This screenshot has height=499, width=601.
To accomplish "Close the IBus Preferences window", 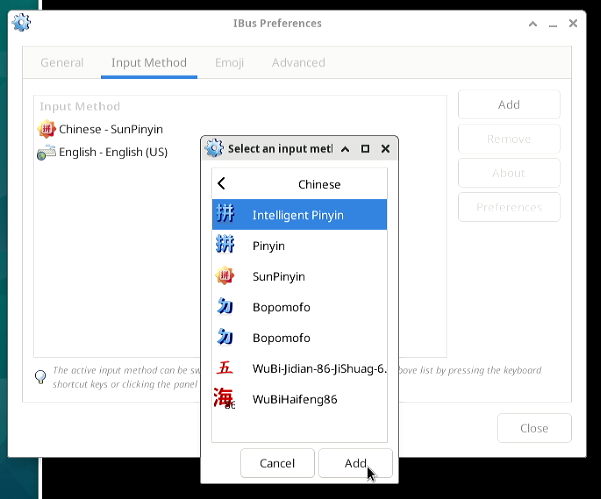I will (x=573, y=23).
